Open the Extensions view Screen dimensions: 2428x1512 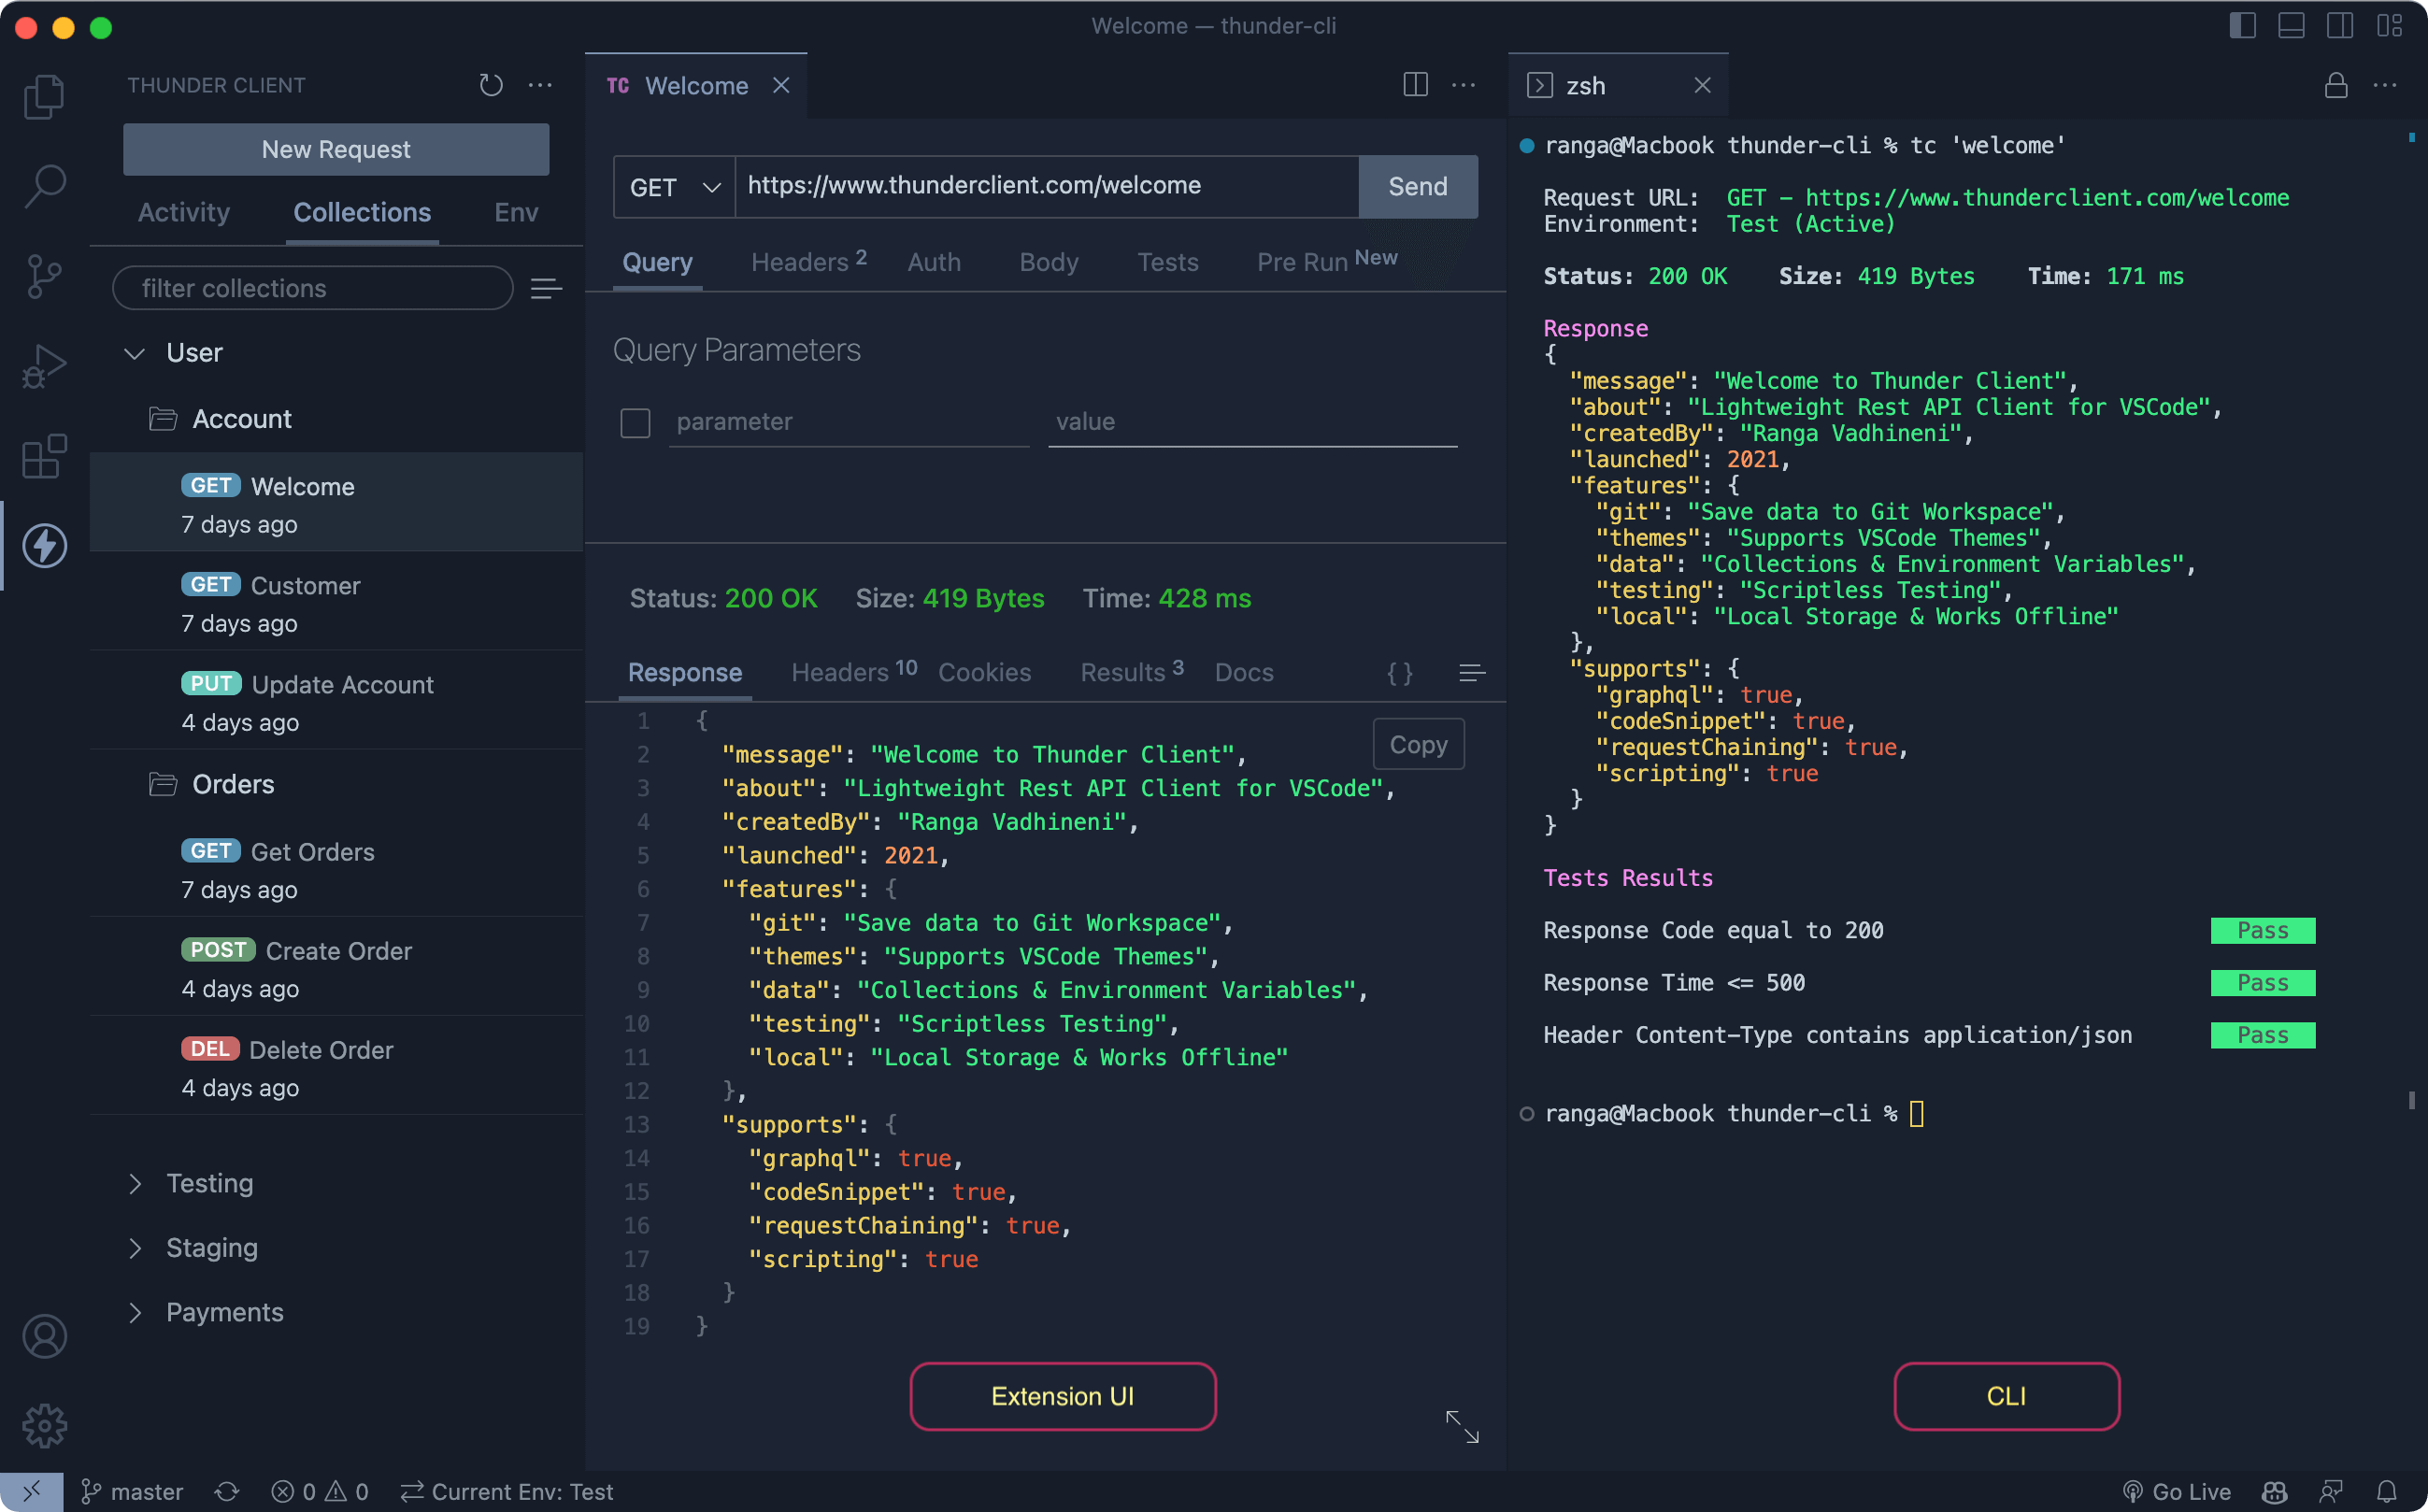(44, 457)
